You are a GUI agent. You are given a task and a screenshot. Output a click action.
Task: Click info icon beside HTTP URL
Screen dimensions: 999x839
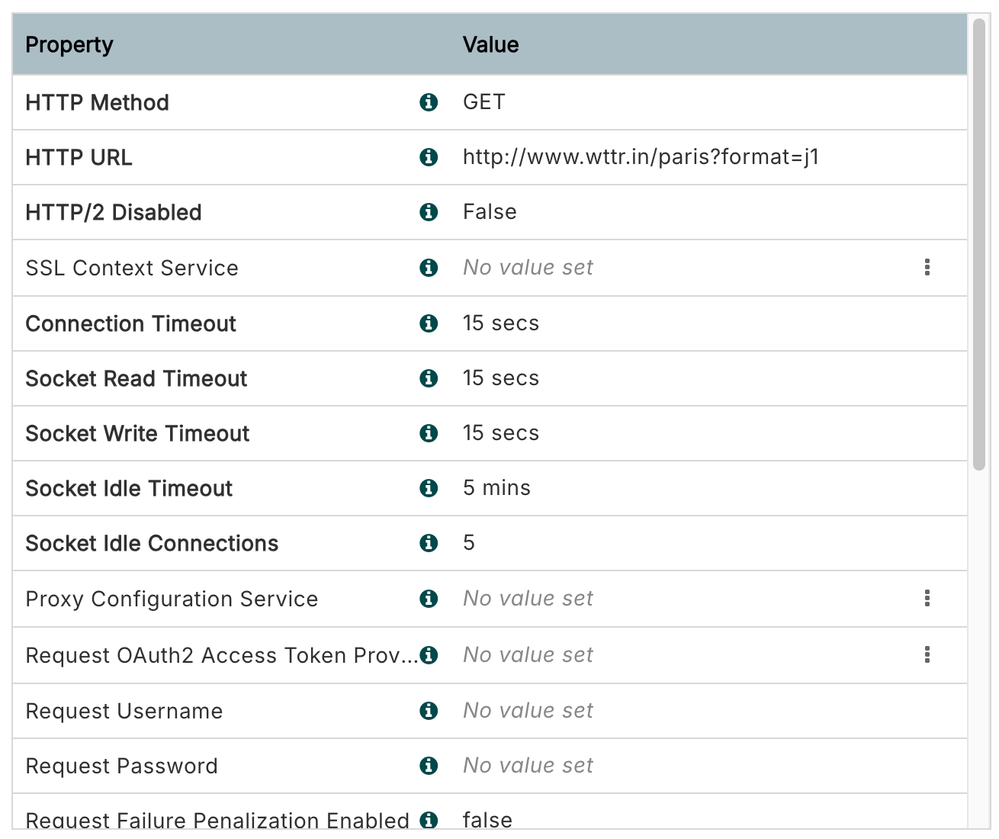(x=429, y=157)
